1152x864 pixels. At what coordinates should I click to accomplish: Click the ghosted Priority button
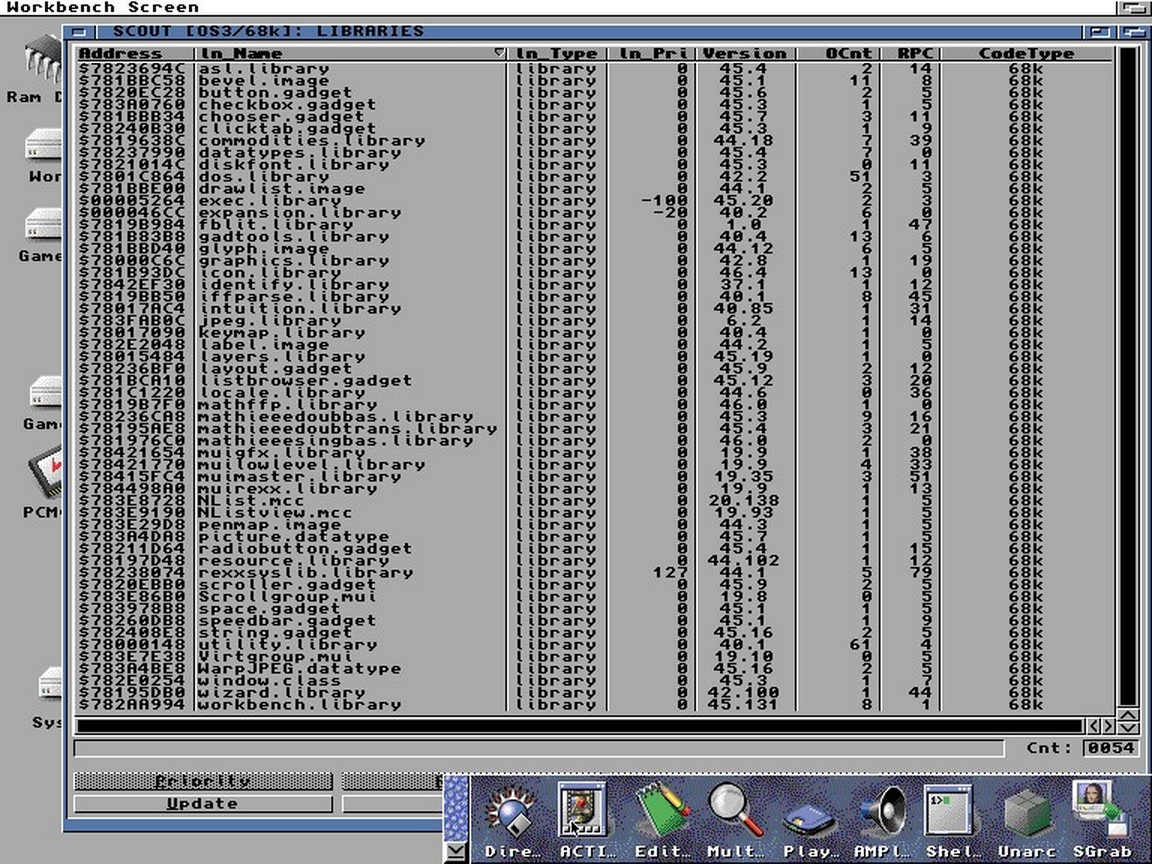coord(203,781)
